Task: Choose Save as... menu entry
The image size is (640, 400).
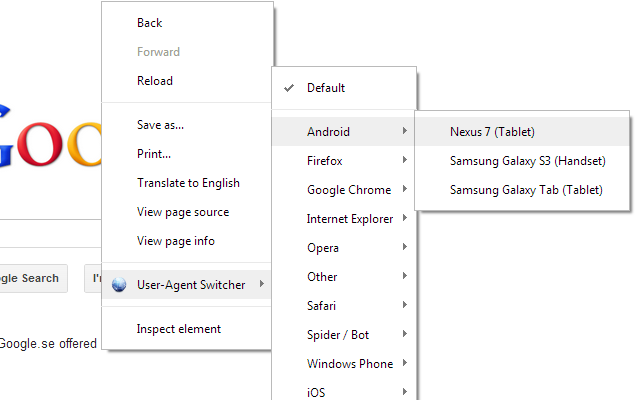Action: 160,125
